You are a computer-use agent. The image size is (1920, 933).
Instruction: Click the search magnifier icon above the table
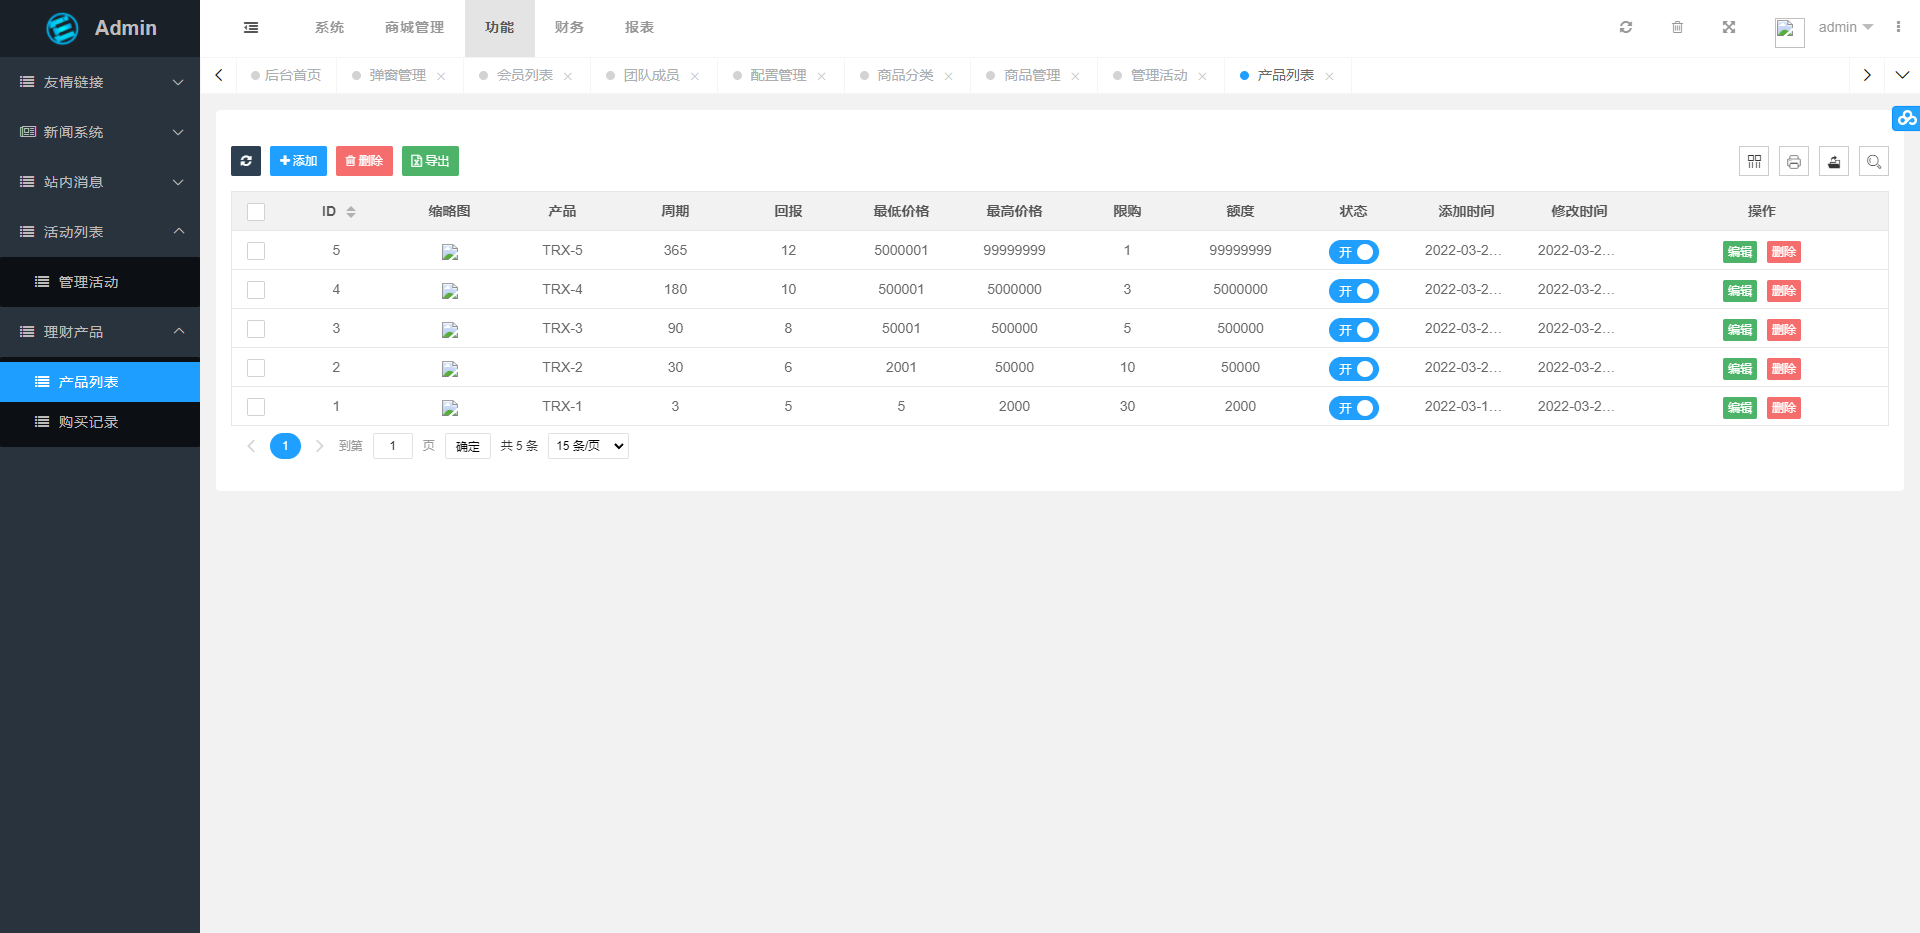click(x=1873, y=161)
